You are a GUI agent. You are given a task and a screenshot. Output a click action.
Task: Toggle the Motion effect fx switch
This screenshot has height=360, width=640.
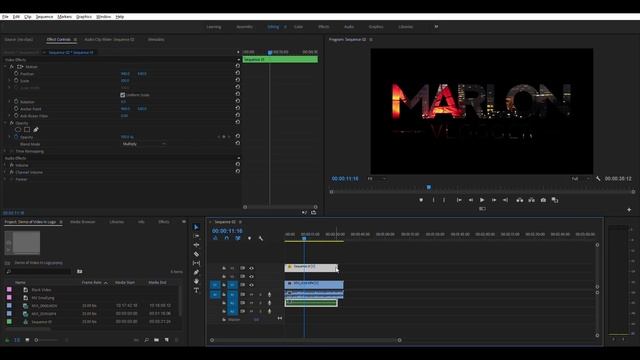click(x=12, y=67)
